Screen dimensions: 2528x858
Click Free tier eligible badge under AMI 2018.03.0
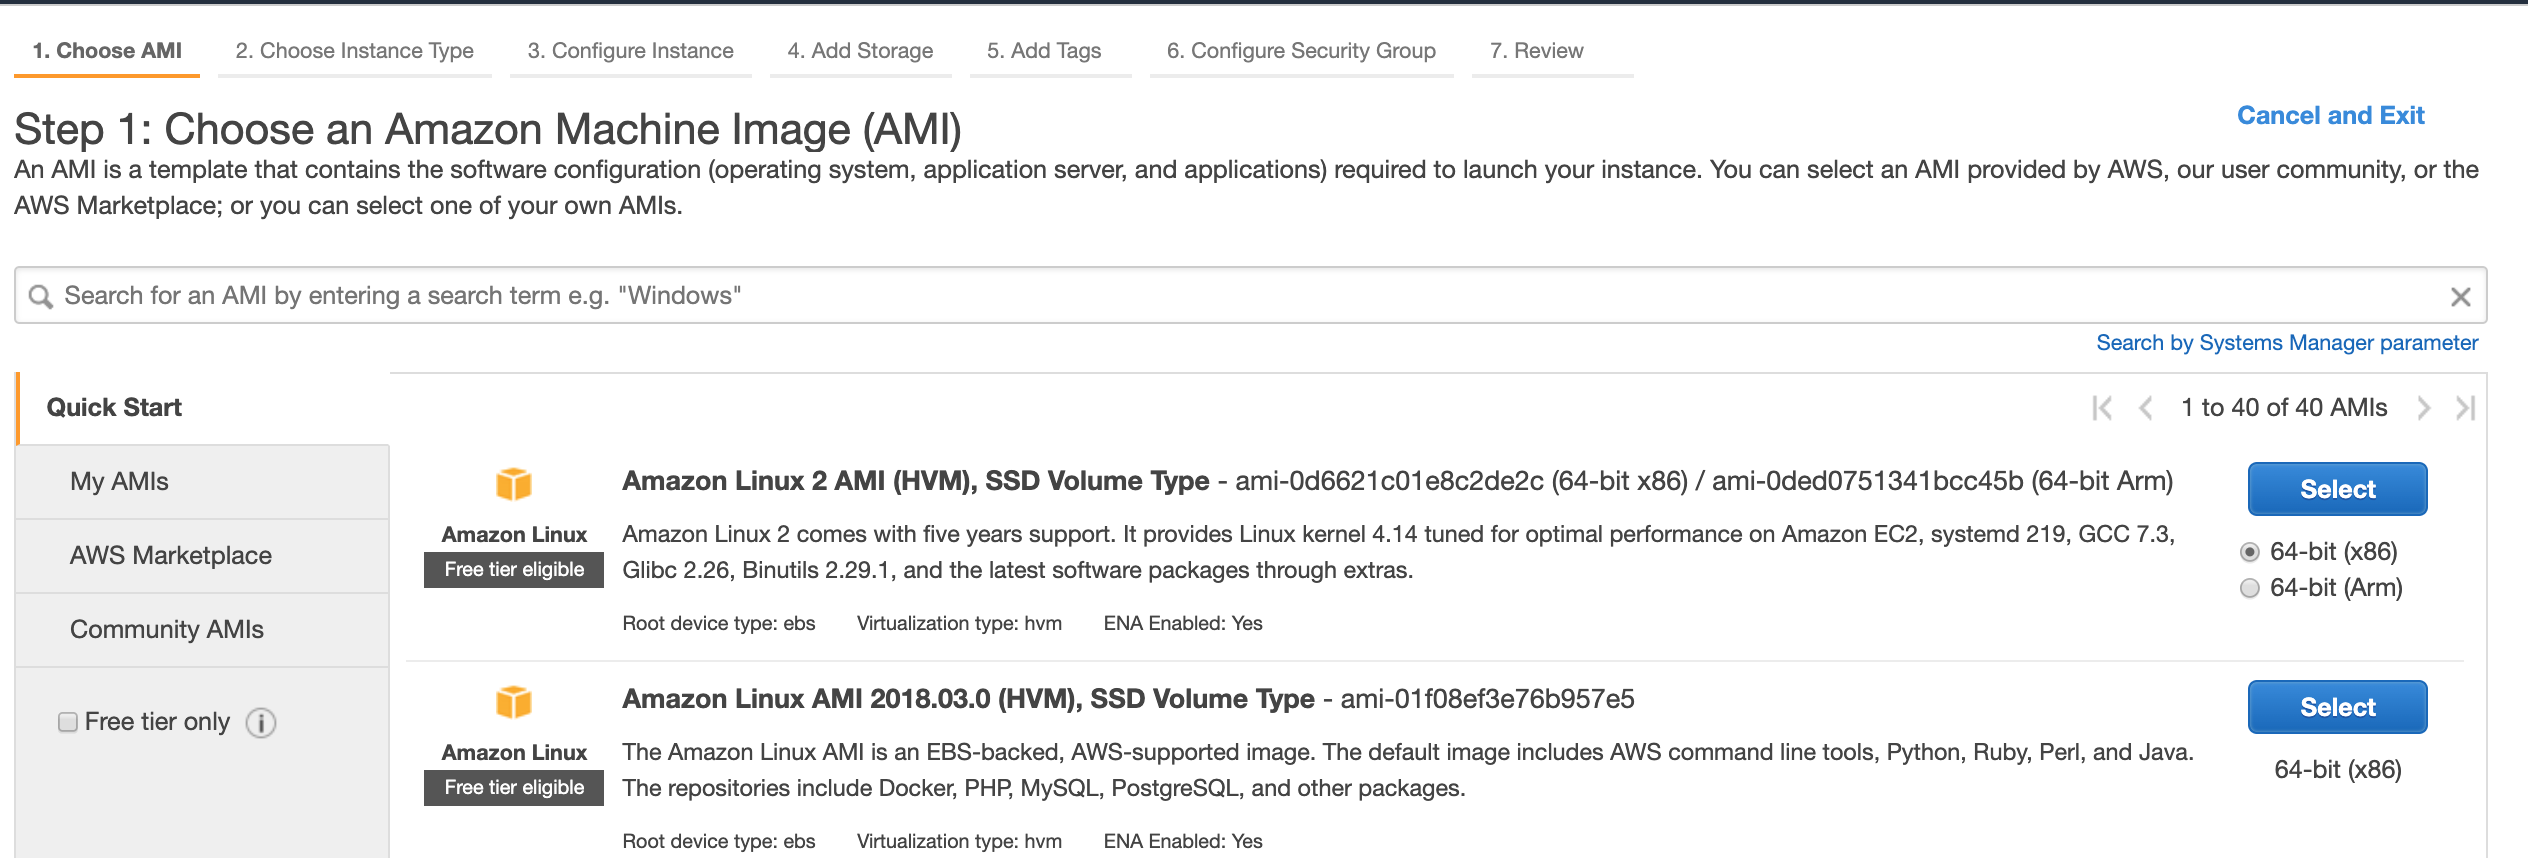(x=514, y=788)
